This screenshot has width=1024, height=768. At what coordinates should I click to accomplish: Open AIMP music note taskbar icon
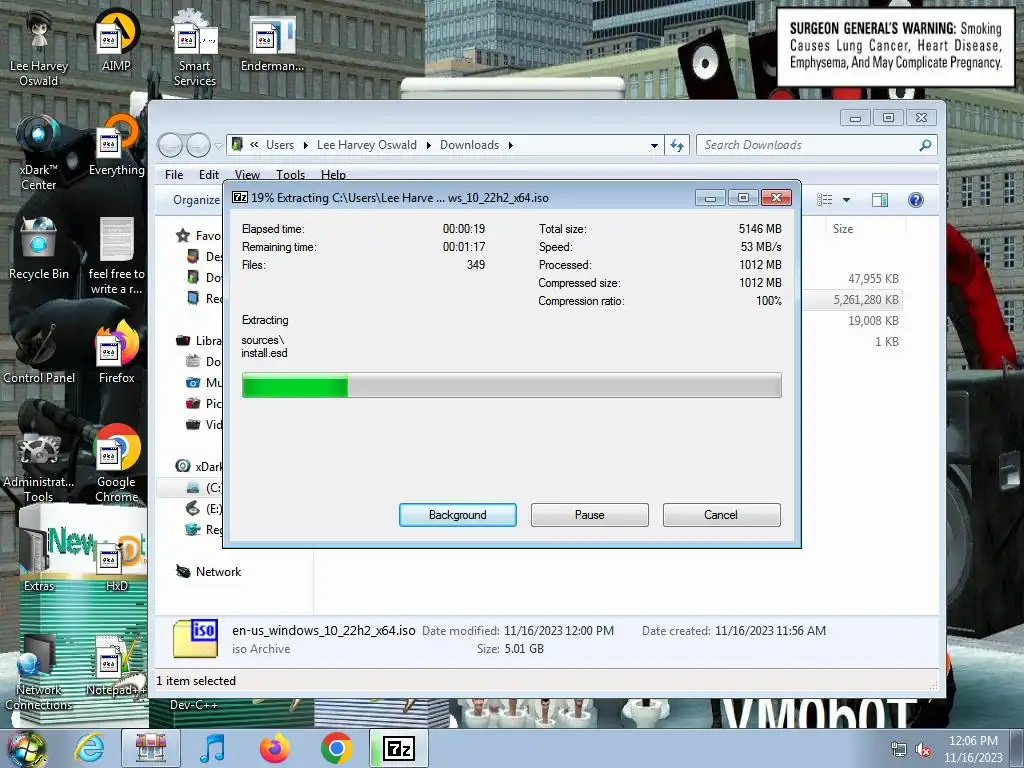click(x=212, y=748)
